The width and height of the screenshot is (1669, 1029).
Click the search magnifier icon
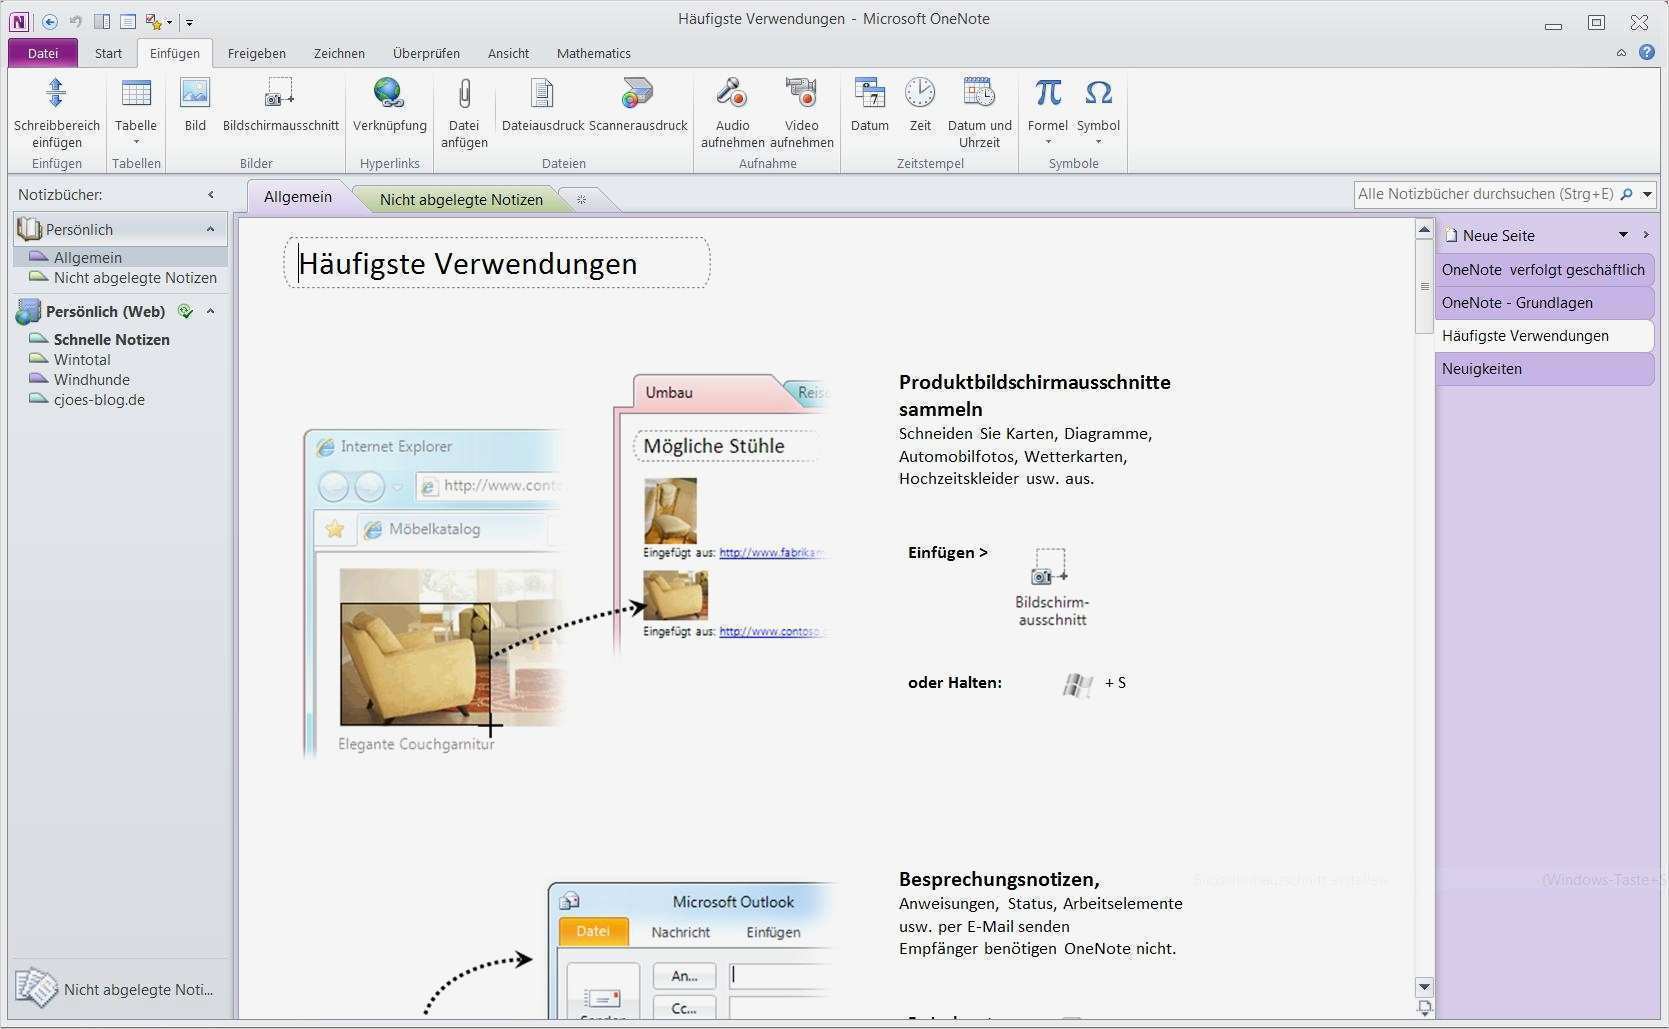(1626, 194)
